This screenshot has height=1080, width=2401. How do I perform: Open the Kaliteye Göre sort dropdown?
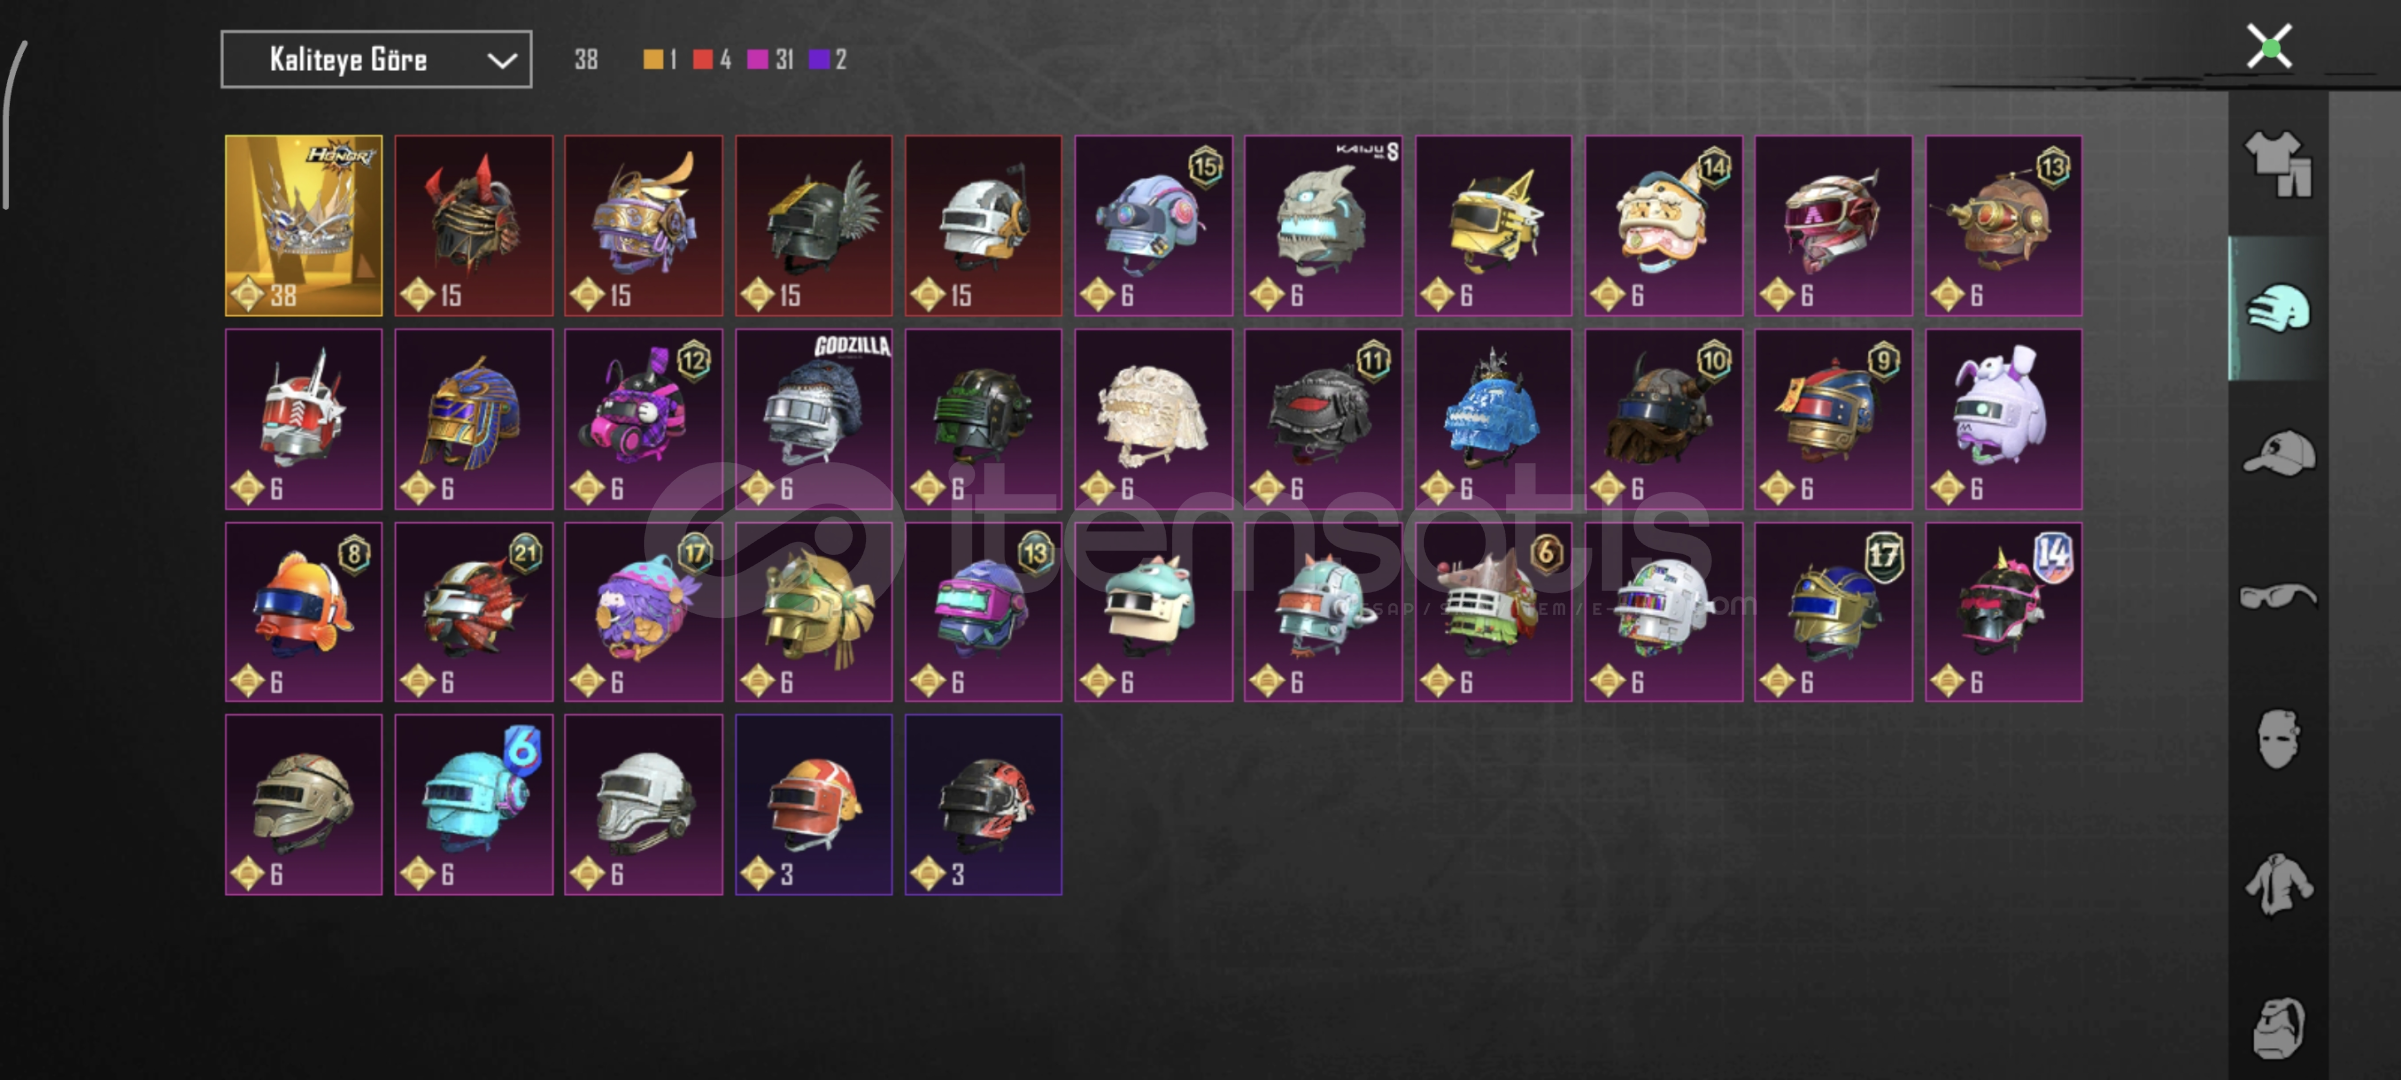(376, 60)
